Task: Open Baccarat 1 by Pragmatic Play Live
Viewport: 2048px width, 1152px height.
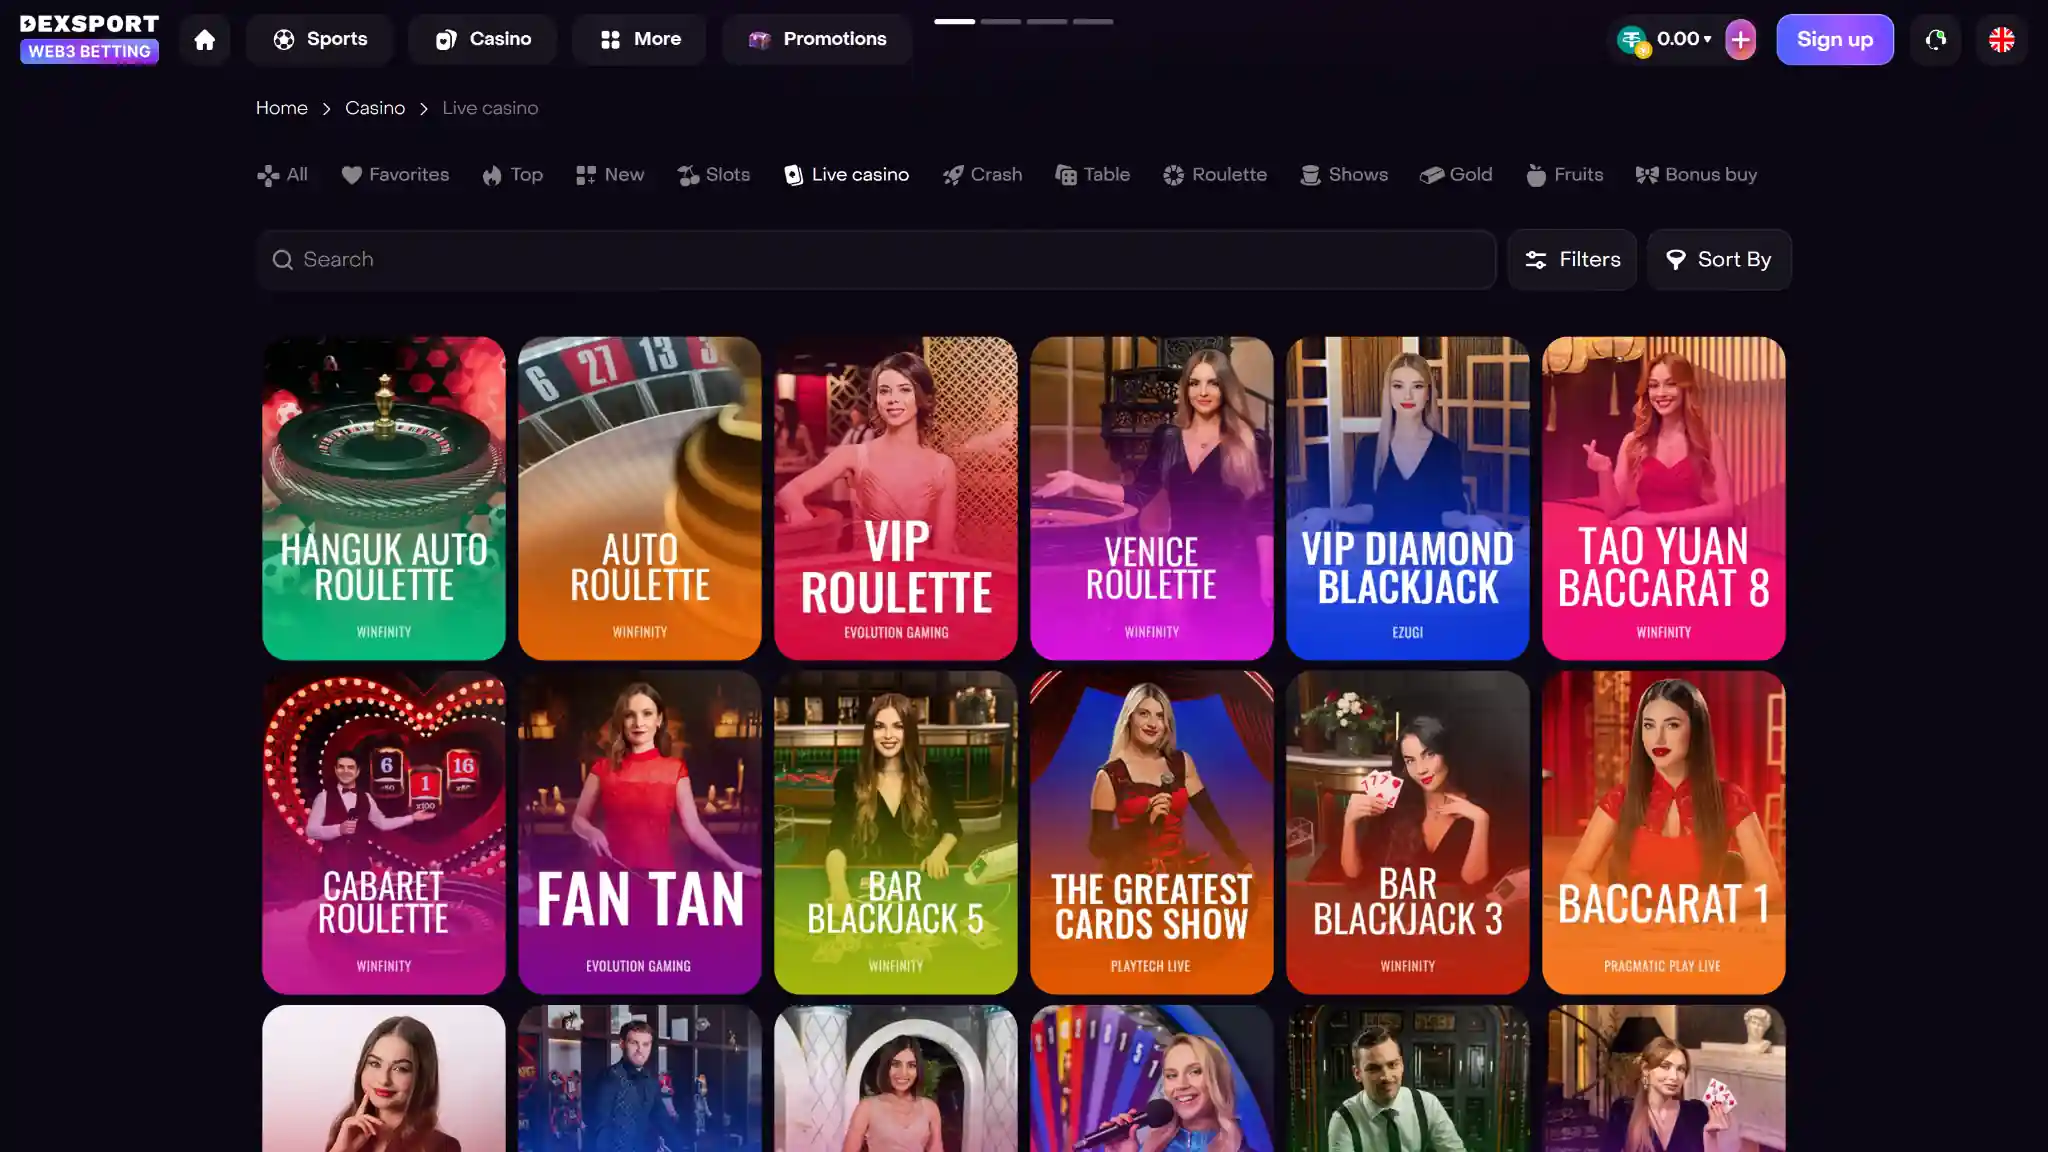Action: [x=1664, y=832]
